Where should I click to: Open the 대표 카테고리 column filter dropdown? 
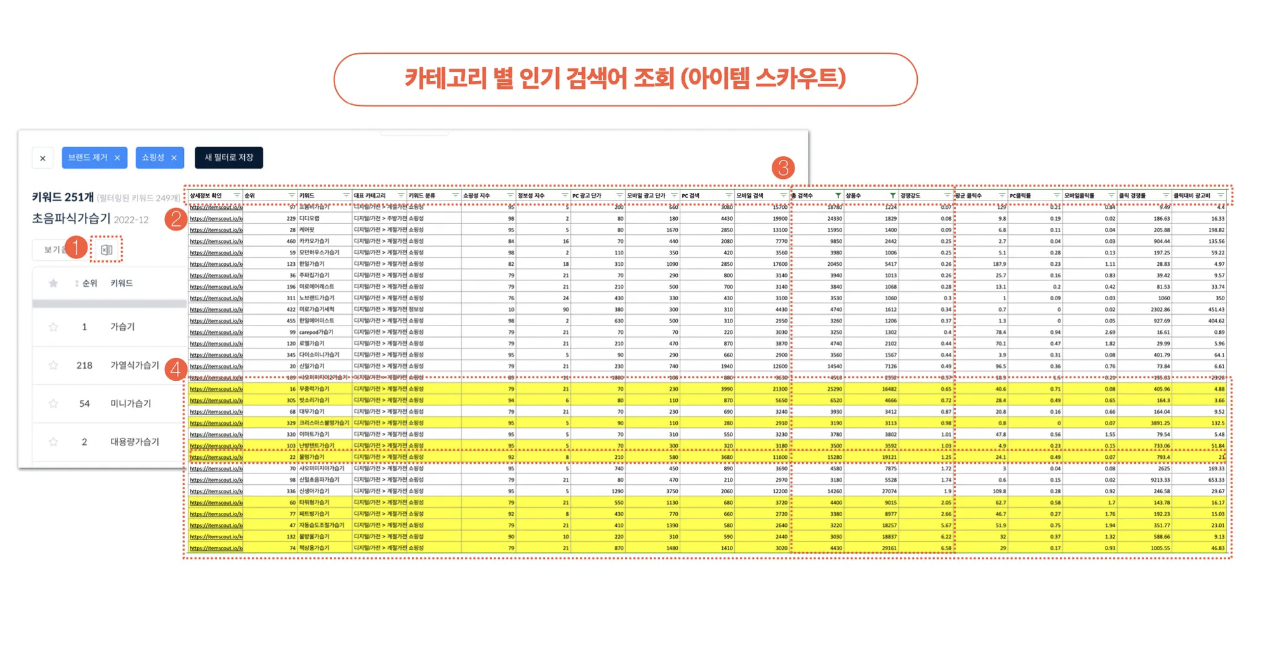tap(400, 195)
